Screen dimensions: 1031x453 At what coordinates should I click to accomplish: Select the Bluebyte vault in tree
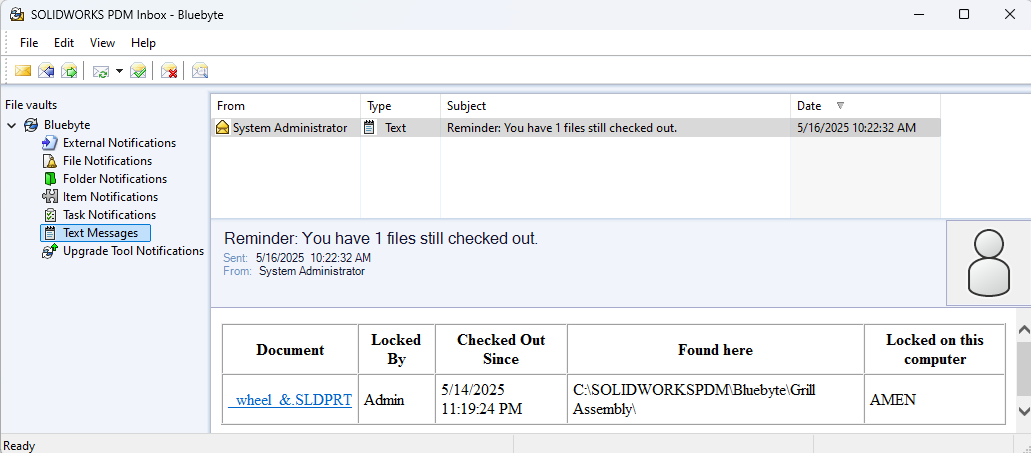point(67,125)
